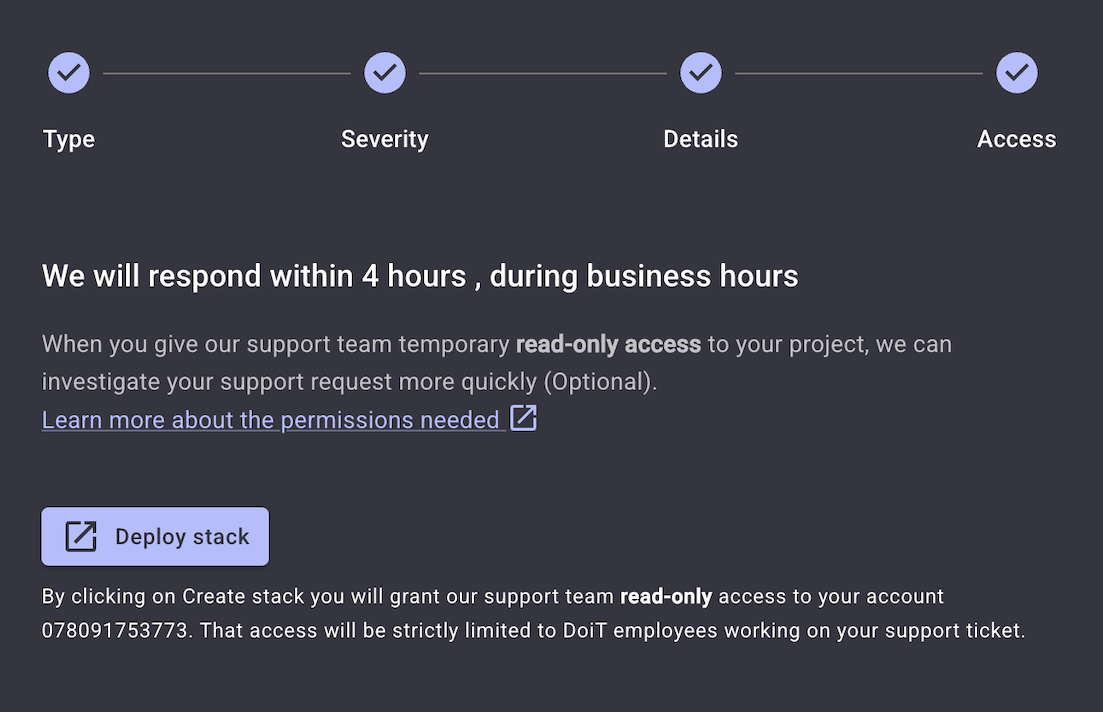Return to the Details step label
This screenshot has height=712, width=1103.
coord(701,139)
